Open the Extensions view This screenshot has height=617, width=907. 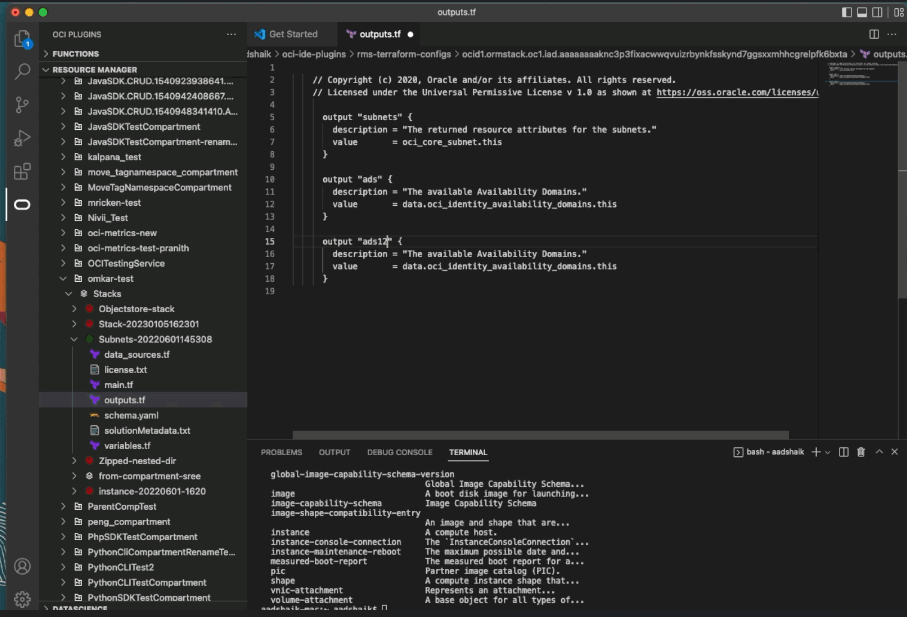21,172
